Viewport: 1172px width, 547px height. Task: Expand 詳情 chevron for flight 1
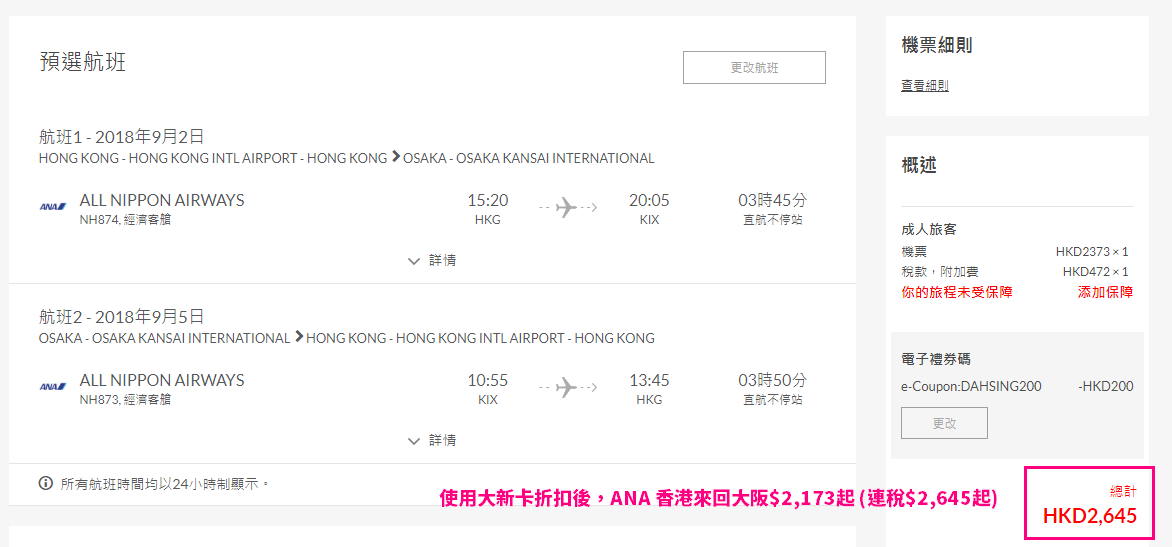pos(414,262)
